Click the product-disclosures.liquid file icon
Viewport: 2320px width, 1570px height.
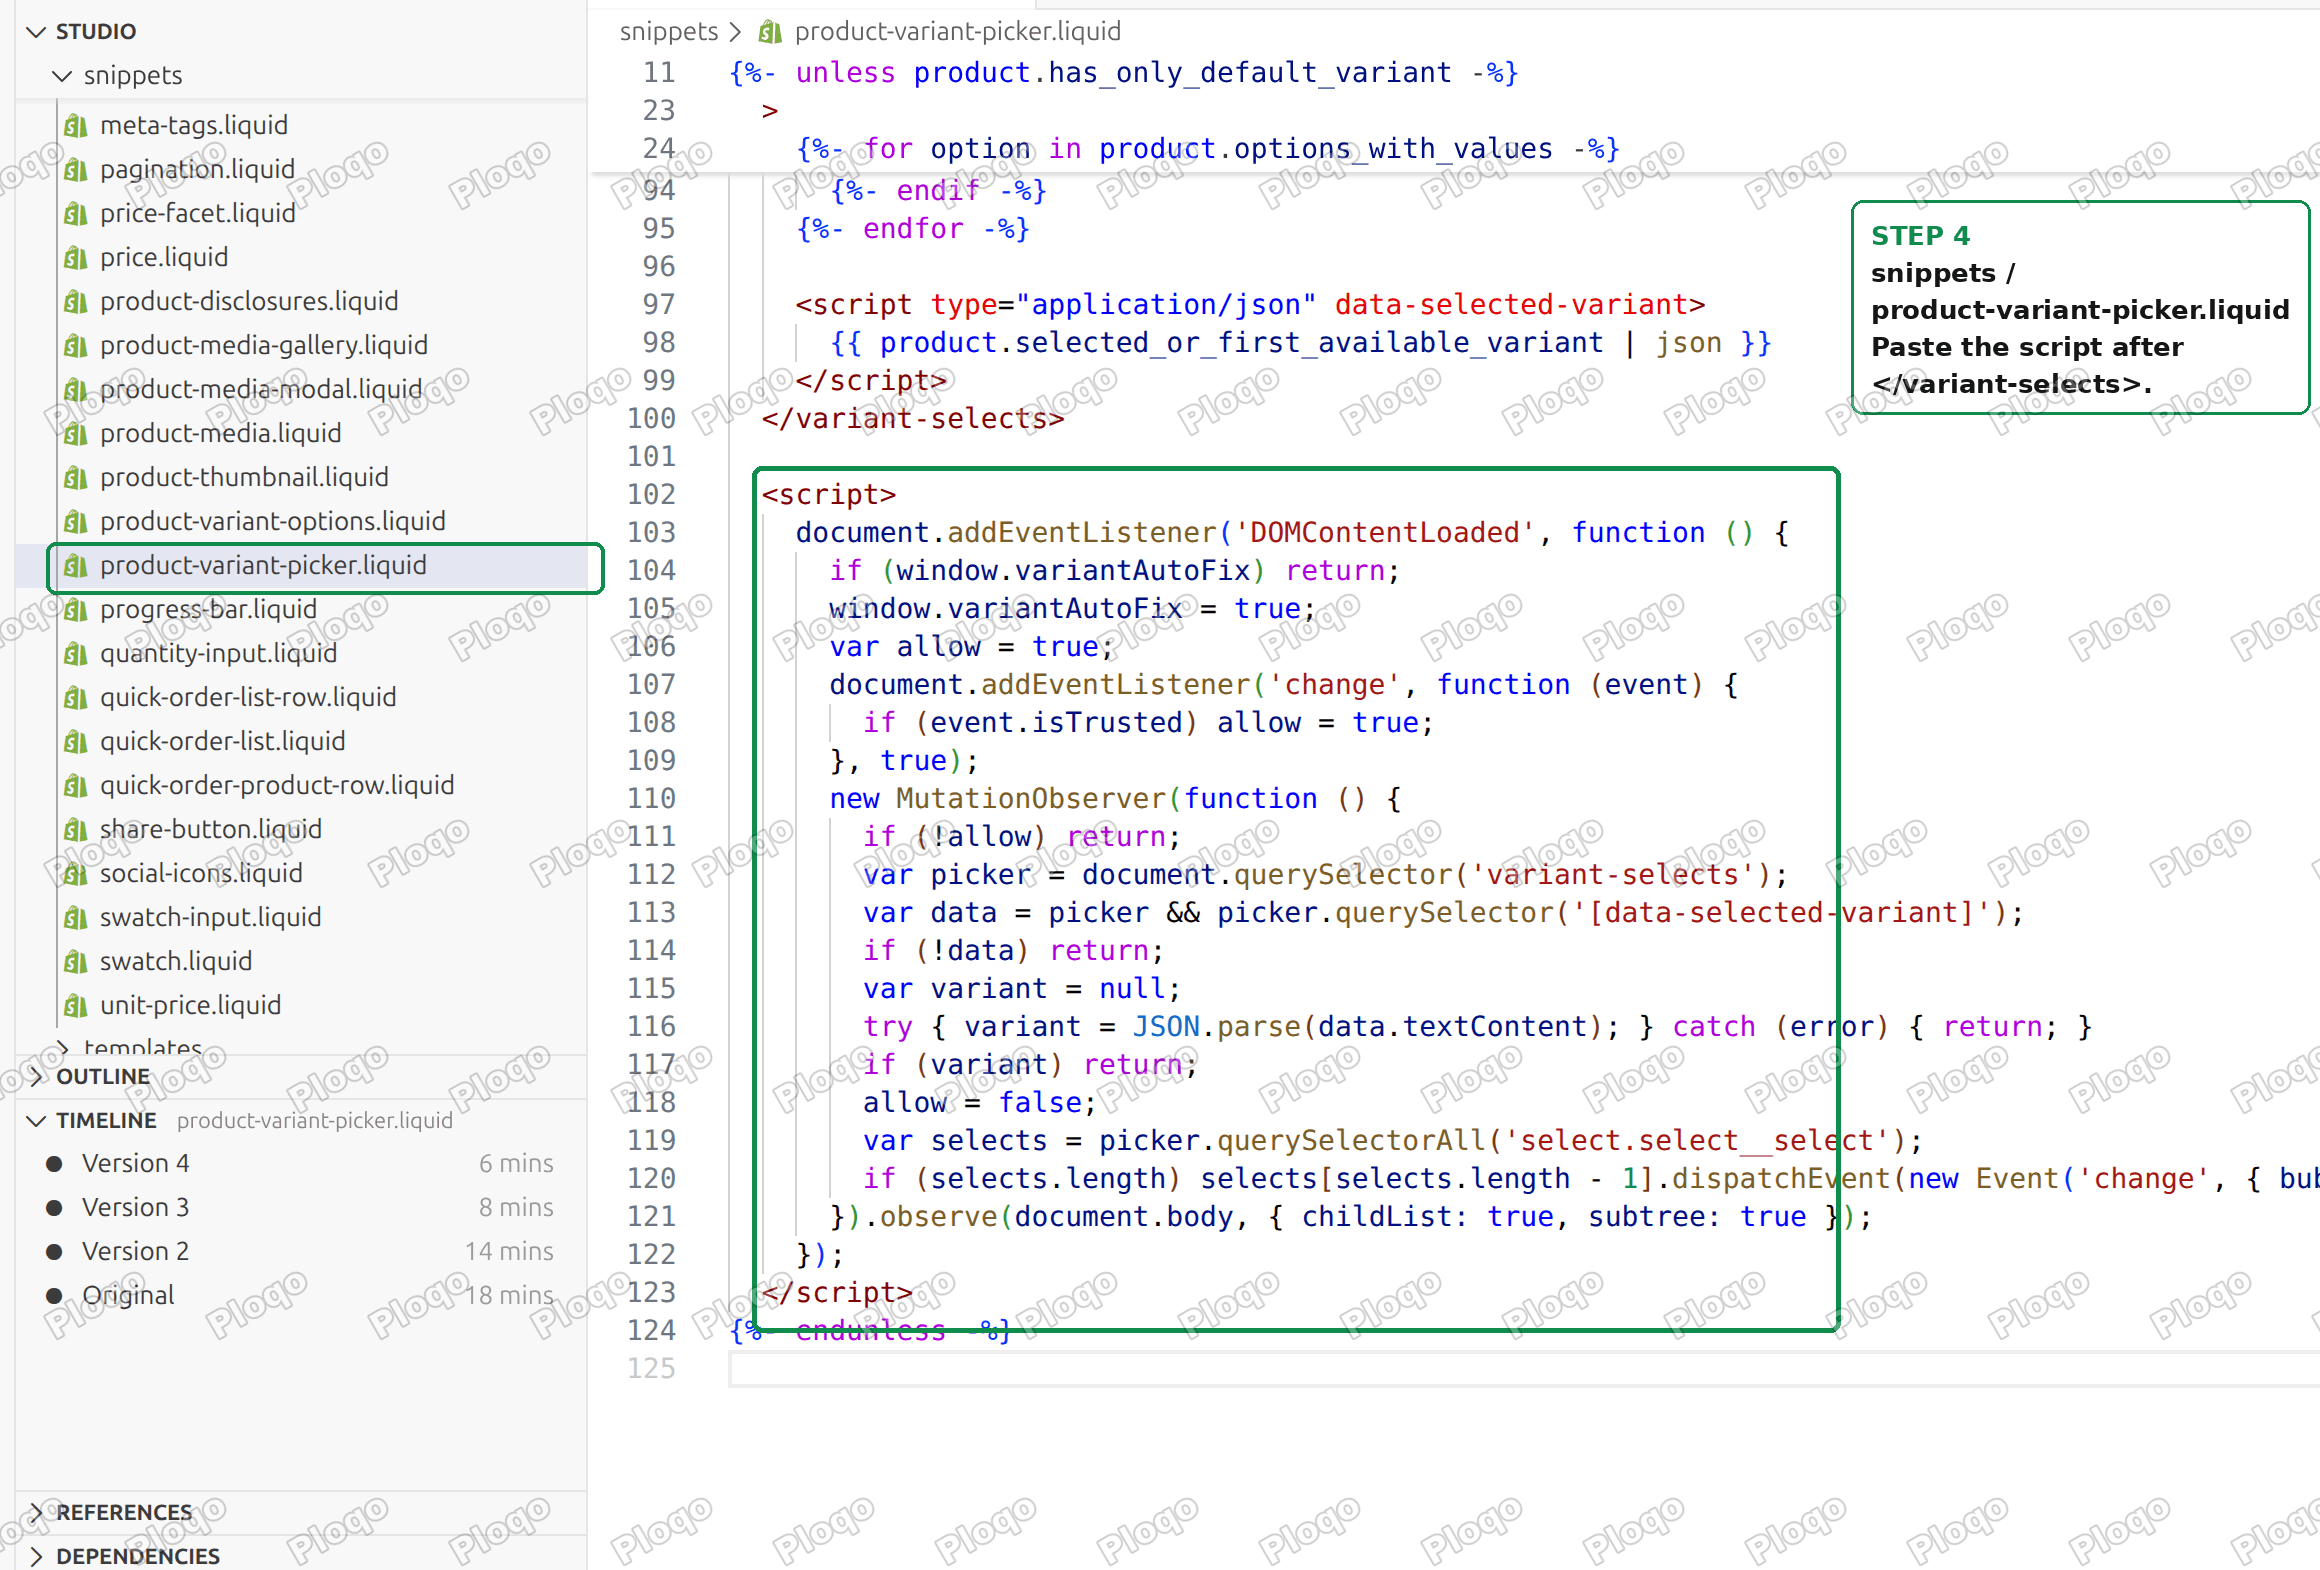pos(75,302)
